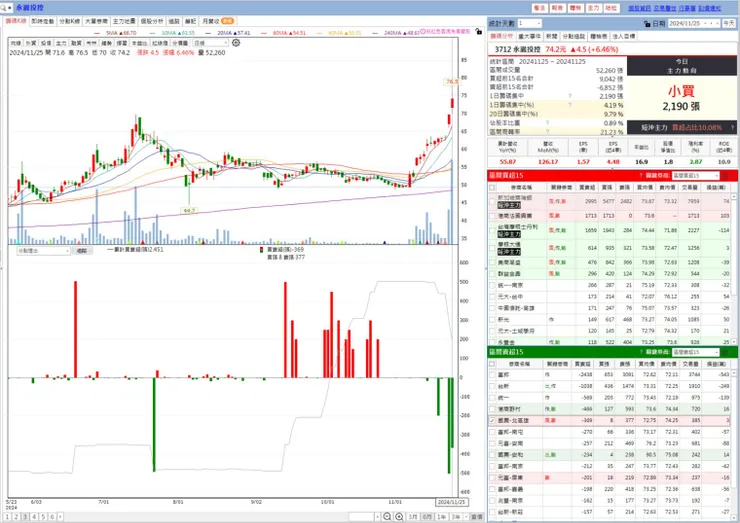Open the dropdown arrow after page button 6
Image resolution: width=740 pixels, height=523 pixels.
coord(60,517)
